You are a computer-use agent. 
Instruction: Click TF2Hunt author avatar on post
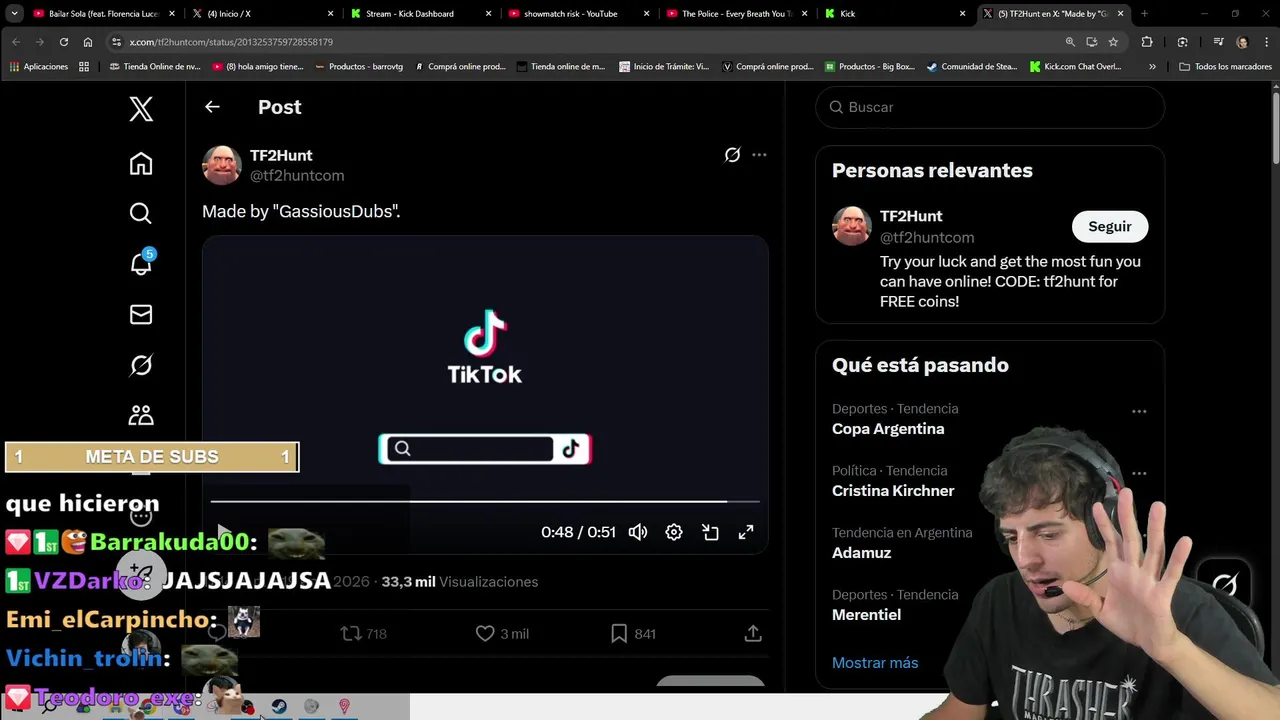222,165
